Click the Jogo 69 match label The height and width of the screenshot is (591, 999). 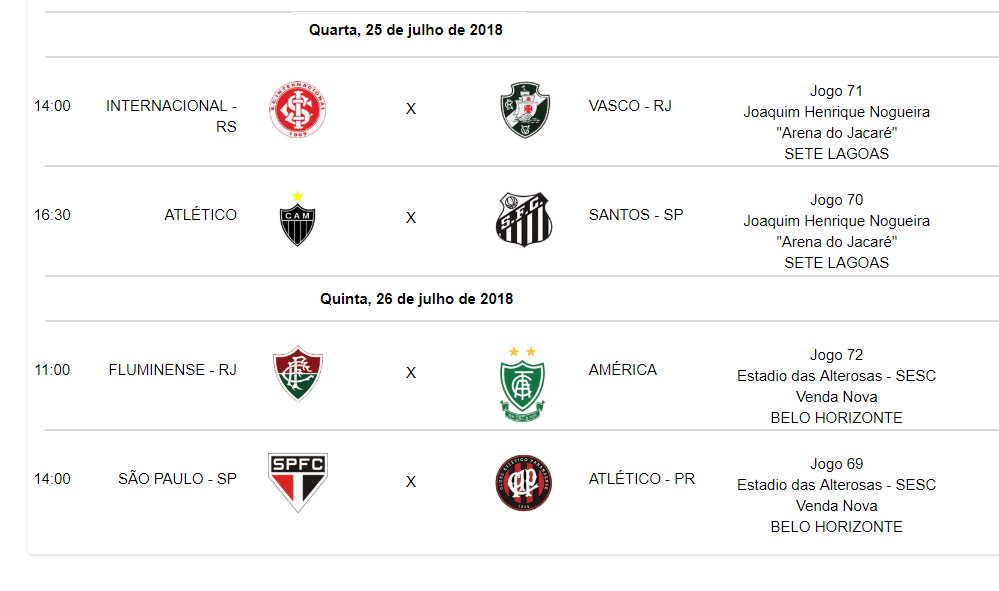tap(837, 464)
